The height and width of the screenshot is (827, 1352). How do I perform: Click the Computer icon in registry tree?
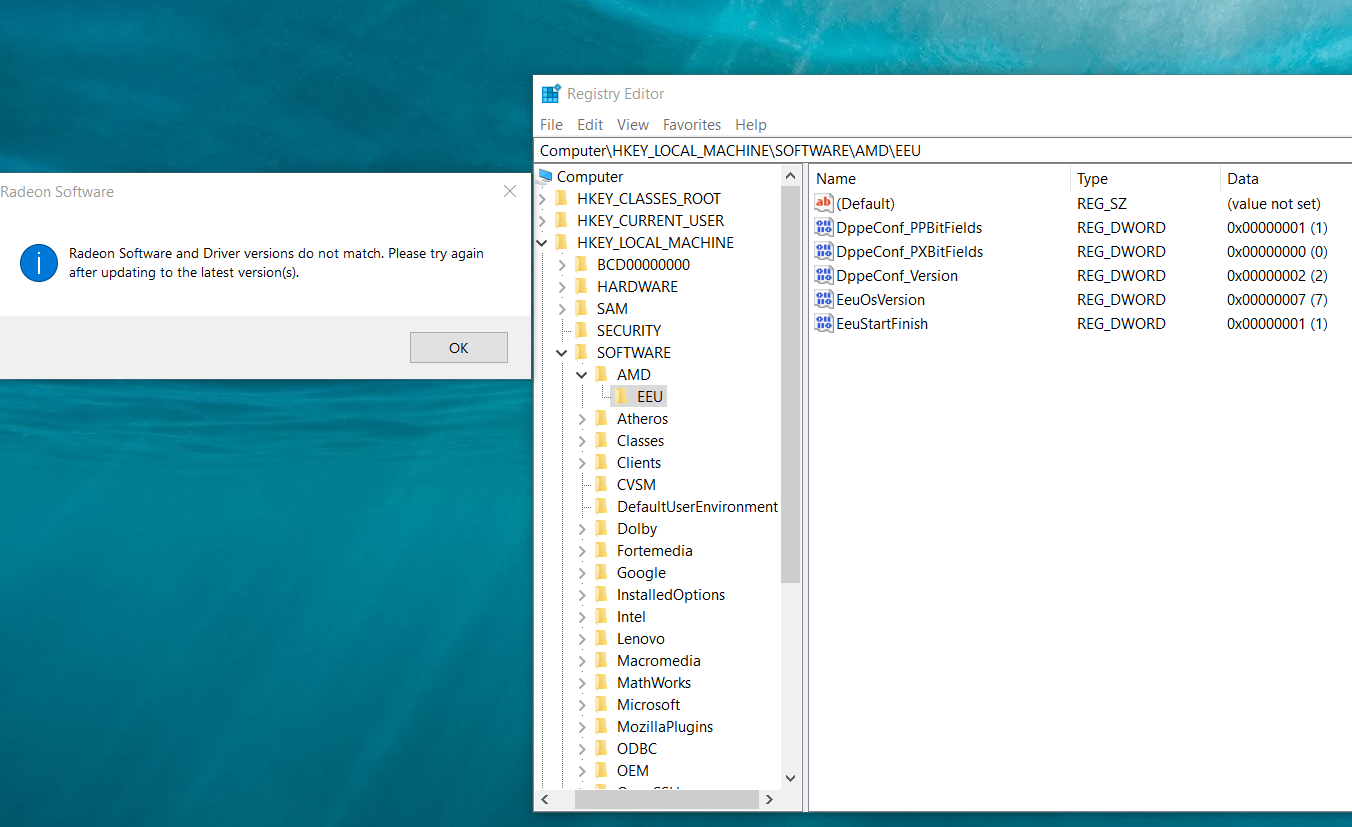click(x=545, y=176)
